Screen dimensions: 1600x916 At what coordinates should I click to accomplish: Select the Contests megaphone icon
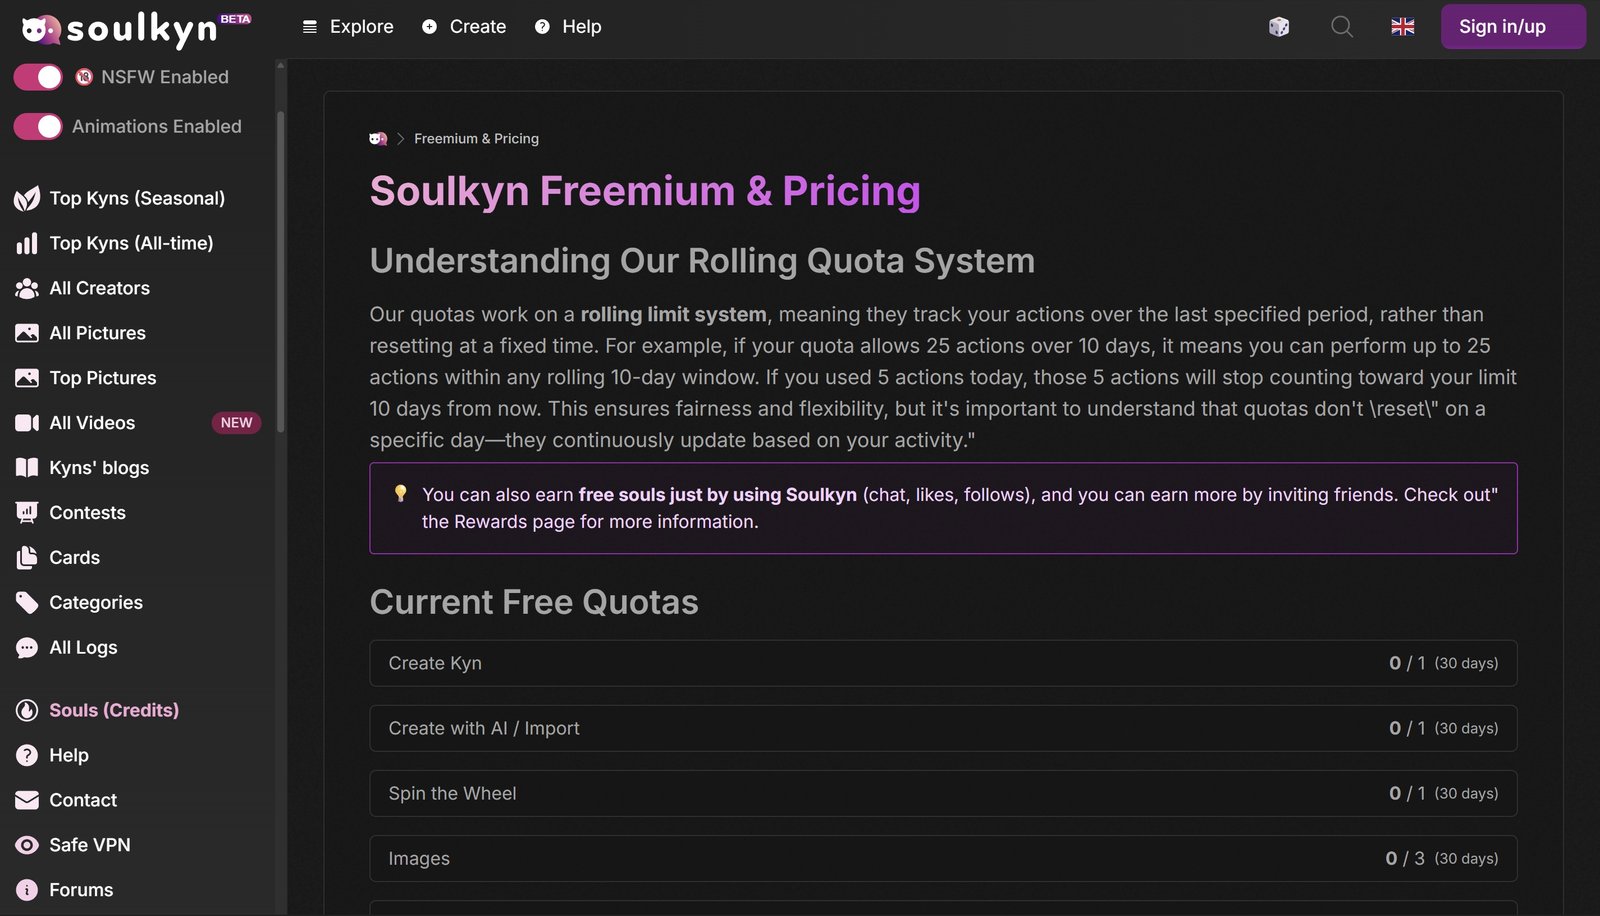point(26,512)
